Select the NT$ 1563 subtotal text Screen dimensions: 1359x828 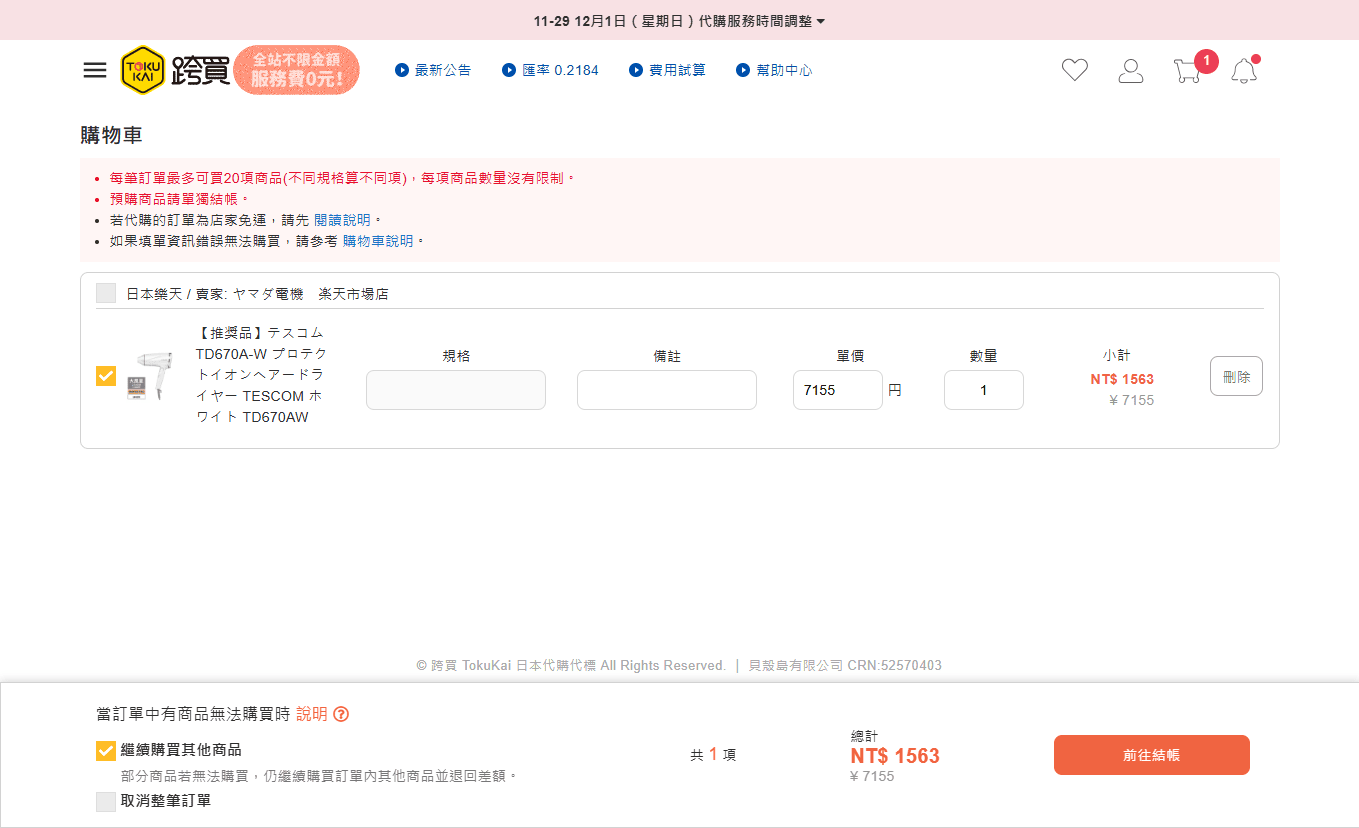pos(1122,379)
